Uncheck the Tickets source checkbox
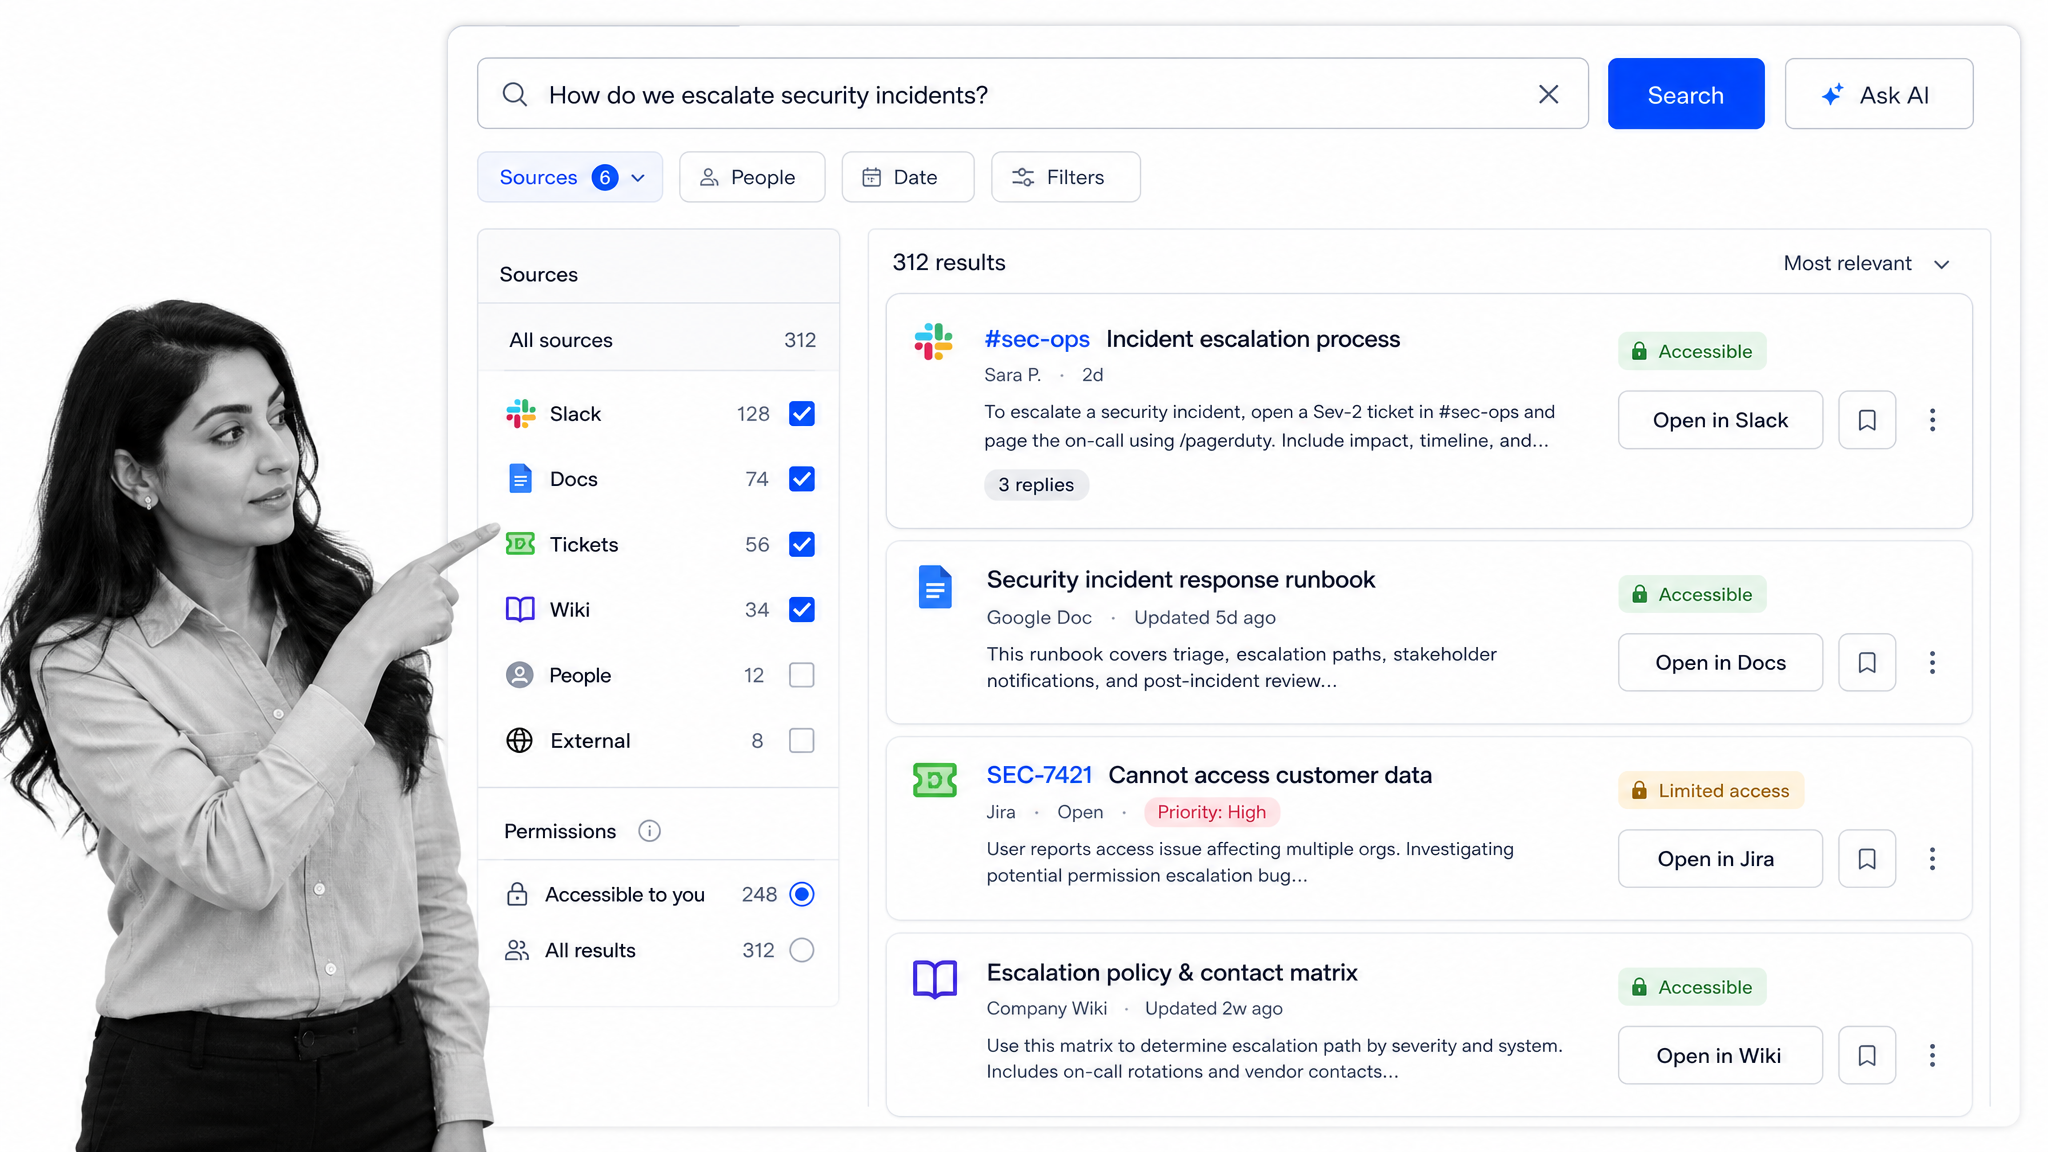This screenshot has height=1152, width=2048. point(802,544)
